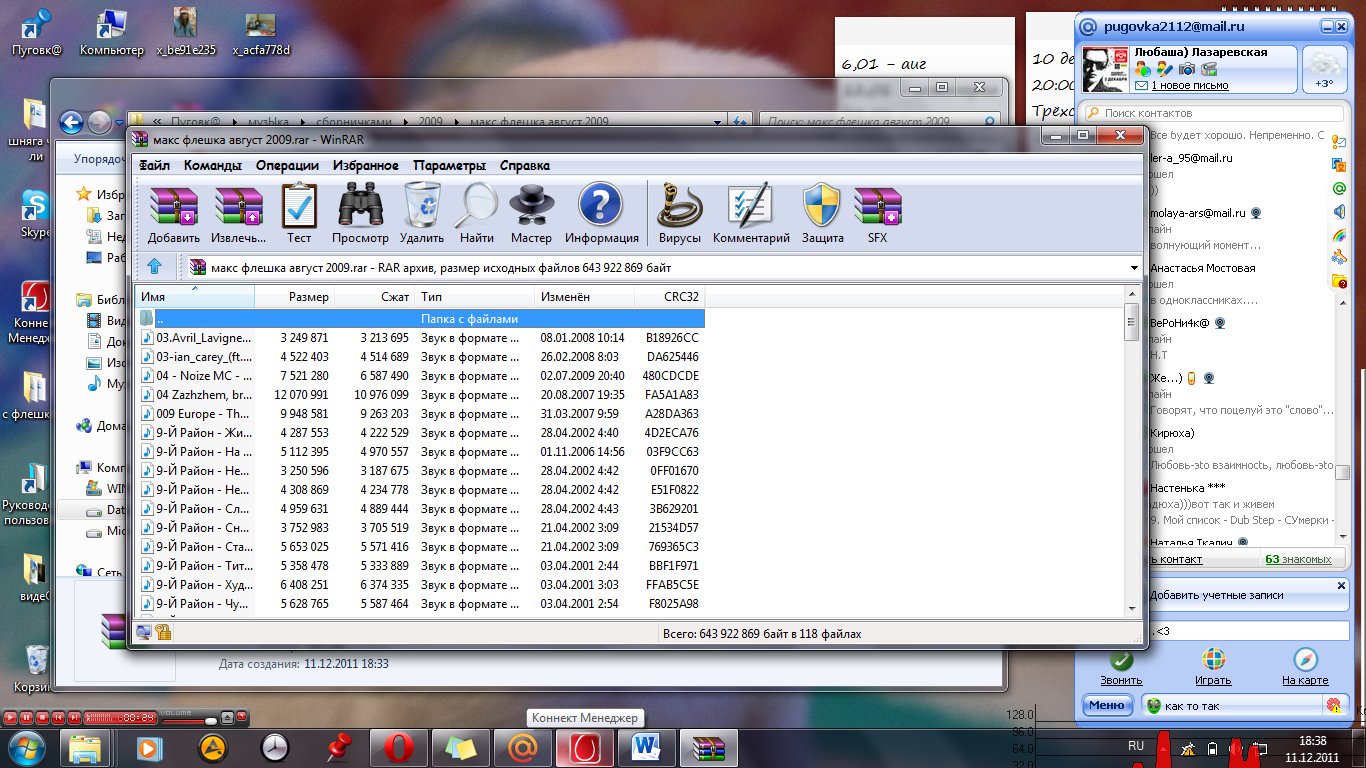Click the speaker icon in Agent sidebar
The height and width of the screenshot is (768, 1366).
point(1339,211)
